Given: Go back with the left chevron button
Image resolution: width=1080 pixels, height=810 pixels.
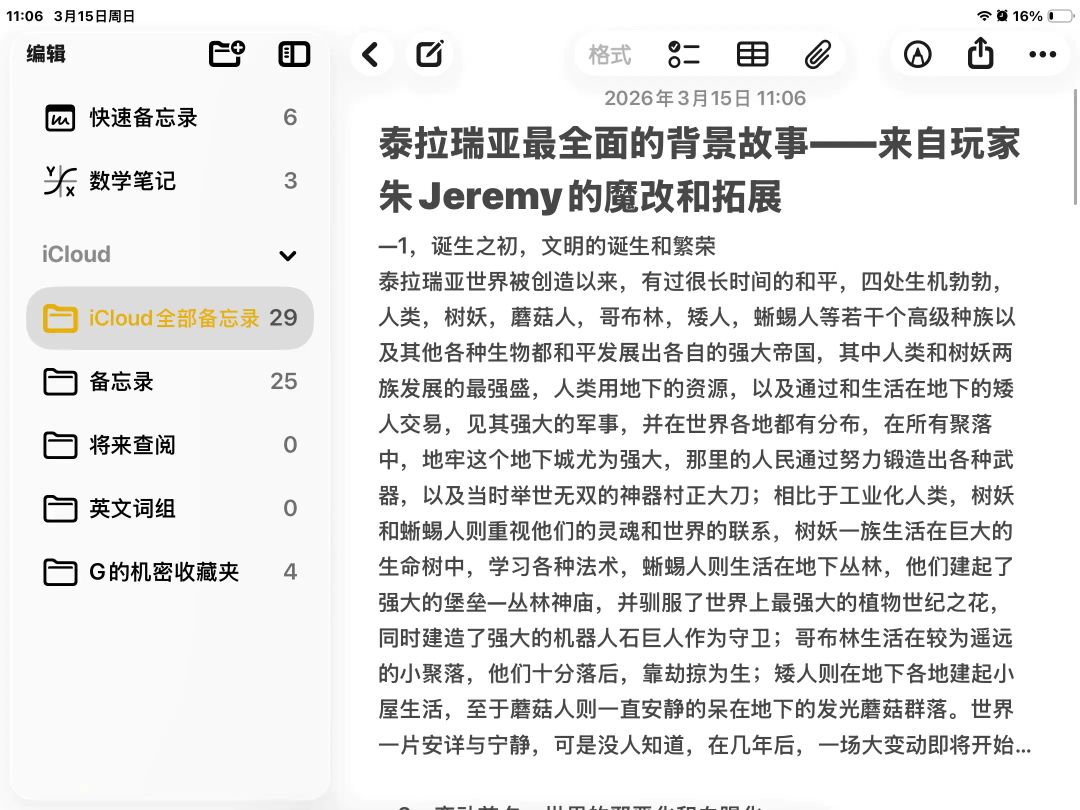Looking at the screenshot, I should (371, 54).
